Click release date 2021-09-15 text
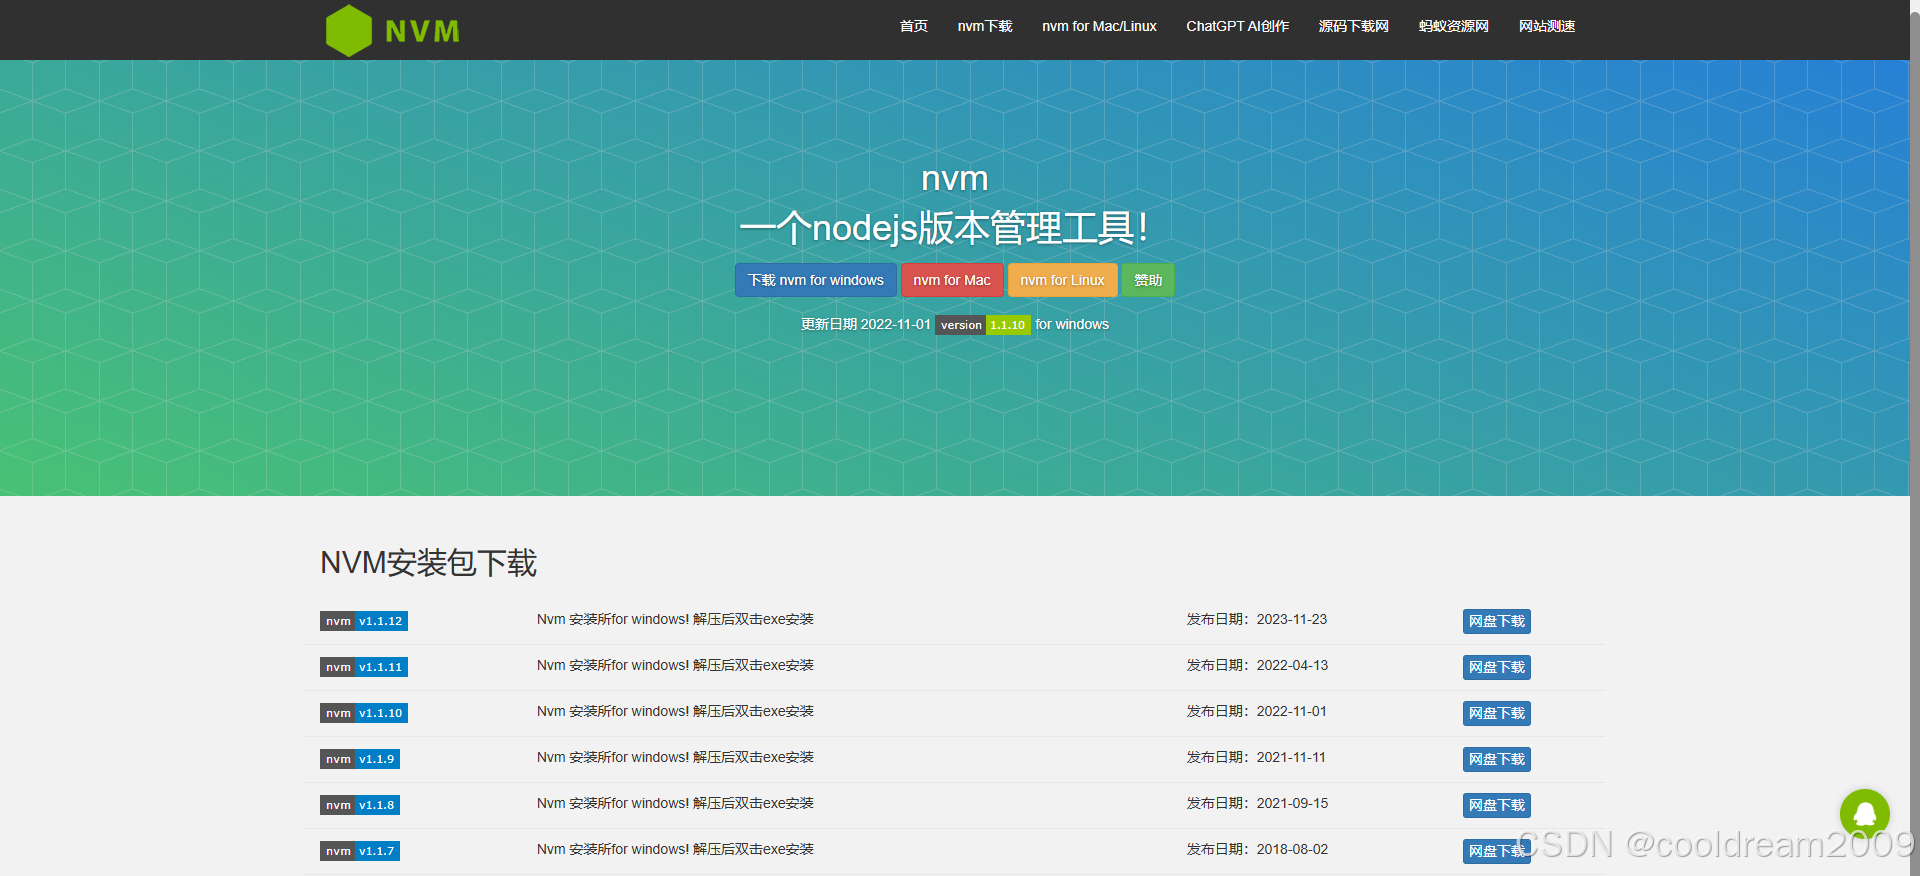 (x=1257, y=803)
